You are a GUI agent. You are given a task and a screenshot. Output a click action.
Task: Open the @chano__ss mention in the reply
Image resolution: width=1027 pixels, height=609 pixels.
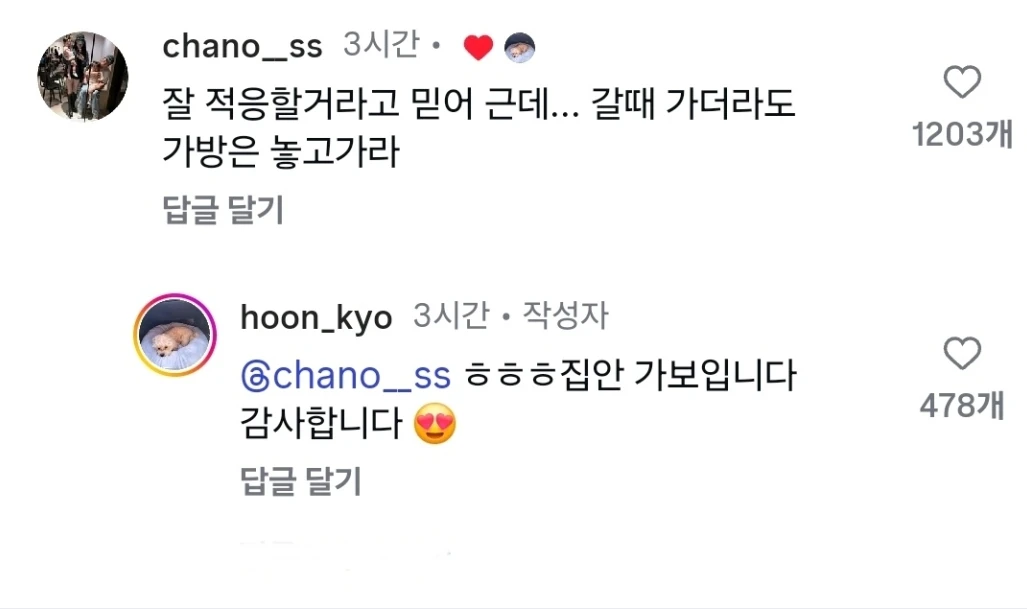click(x=362, y=377)
